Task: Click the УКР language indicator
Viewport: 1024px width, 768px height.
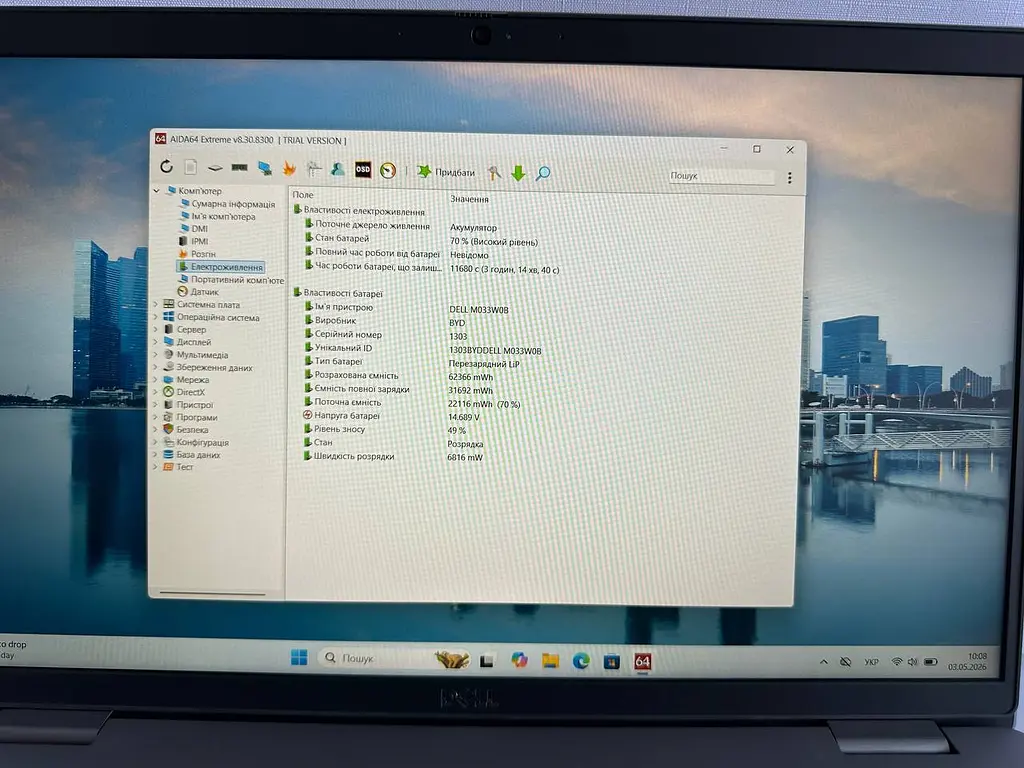Action: 871,662
